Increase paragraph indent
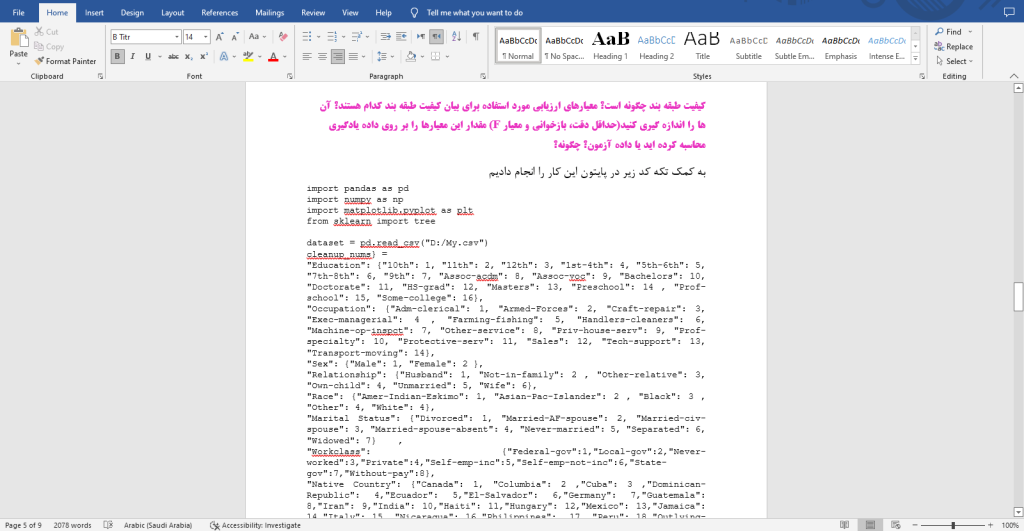Viewport: 1024px width, 531px height. coord(401,37)
